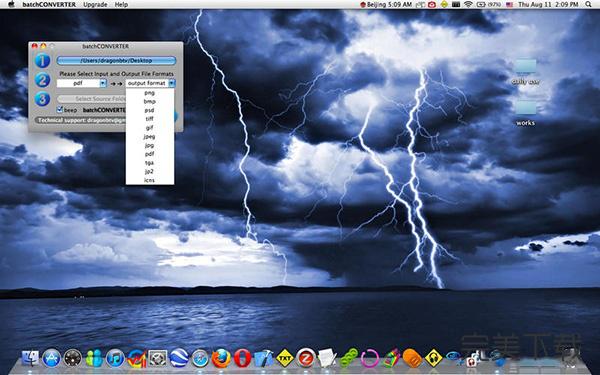600x375 pixels.
Task: Choose pdf from the output format list
Action: (x=150, y=154)
